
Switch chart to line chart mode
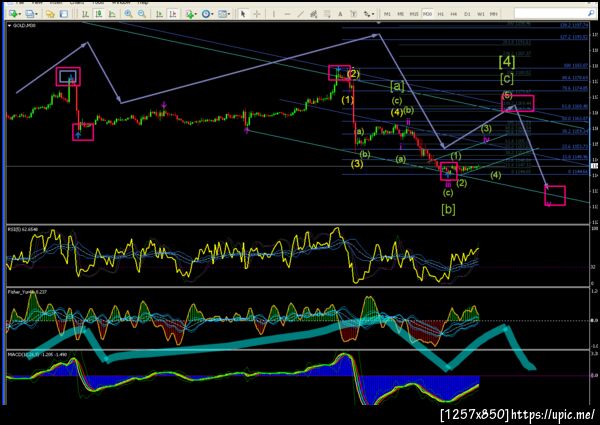(x=112, y=14)
